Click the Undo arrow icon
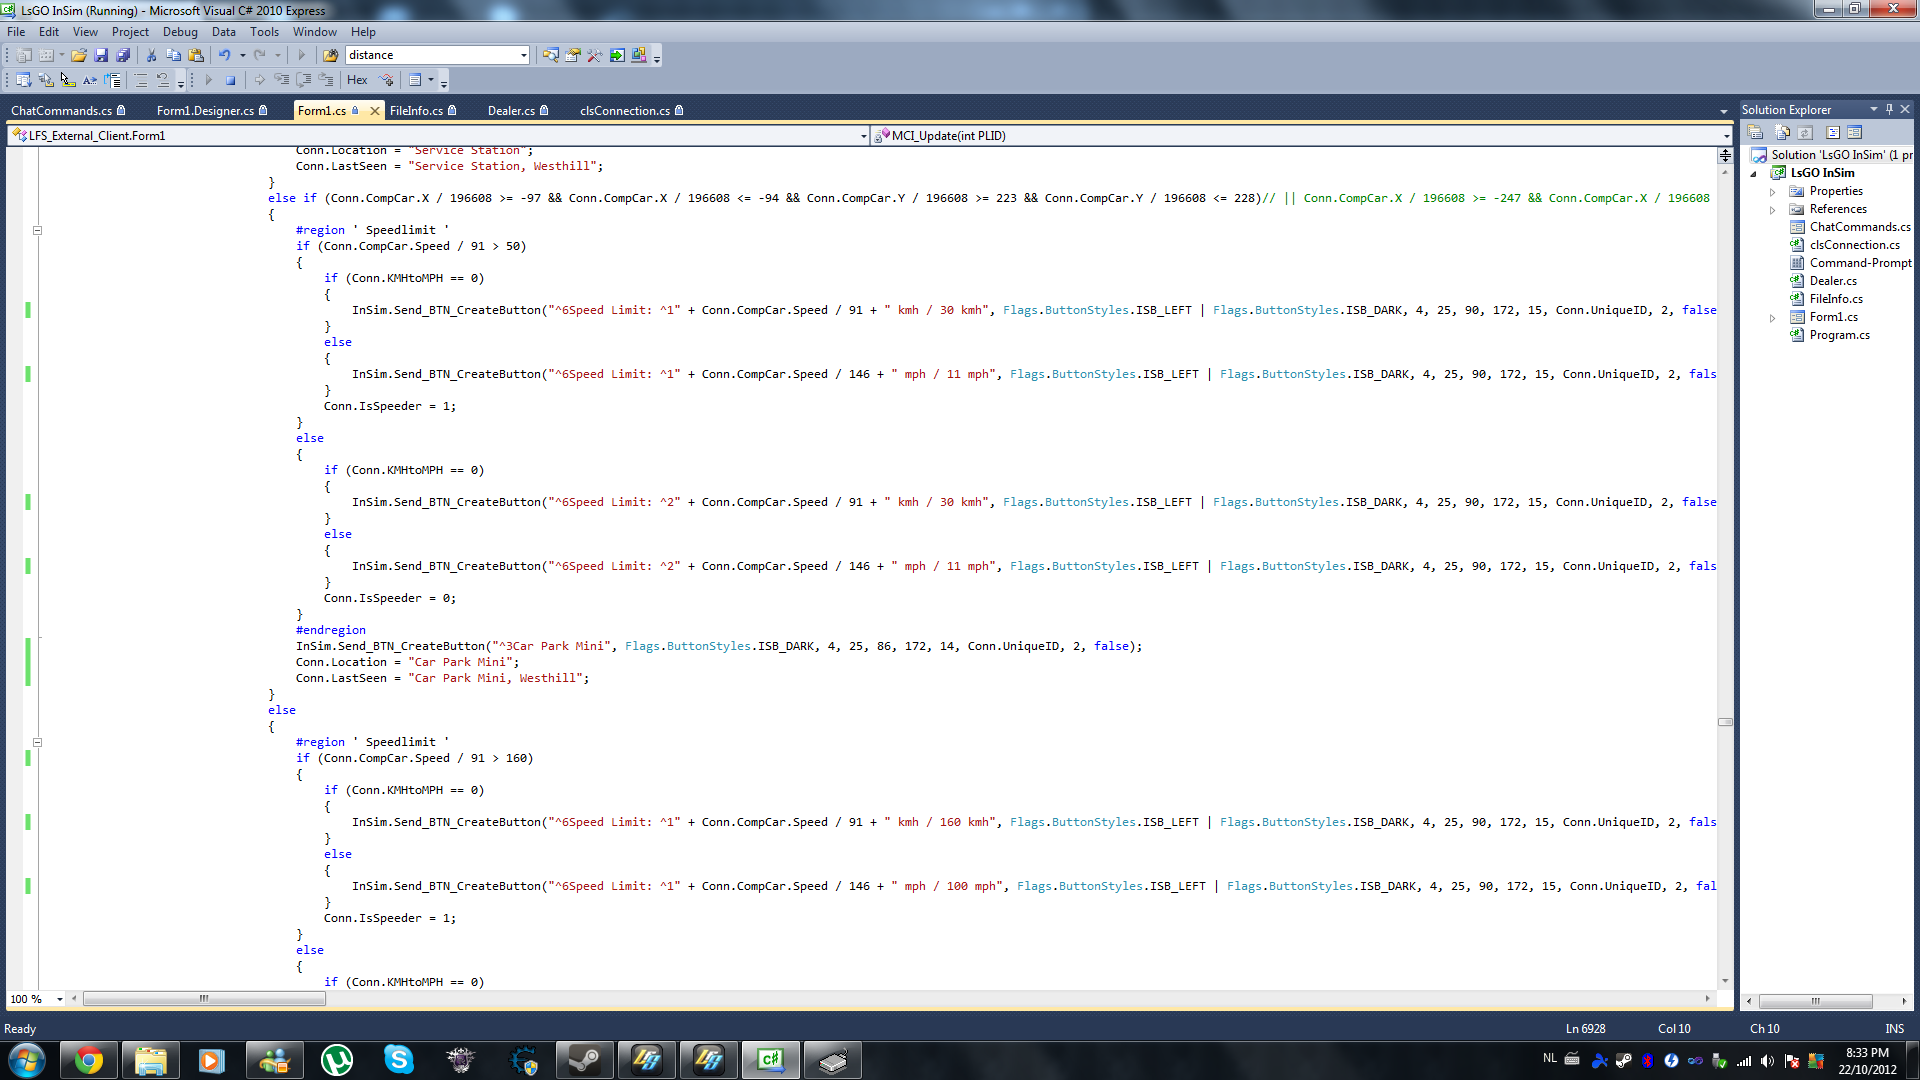 pyautogui.click(x=224, y=55)
